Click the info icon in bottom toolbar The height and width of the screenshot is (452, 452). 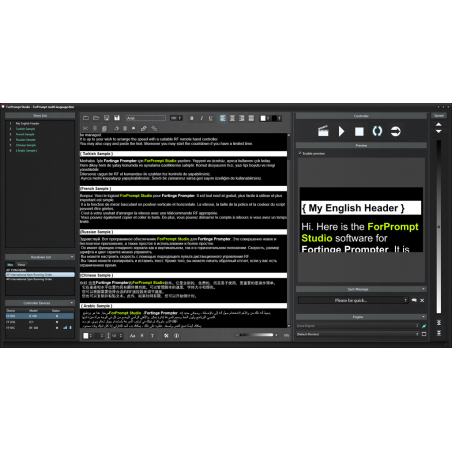tap(177, 336)
